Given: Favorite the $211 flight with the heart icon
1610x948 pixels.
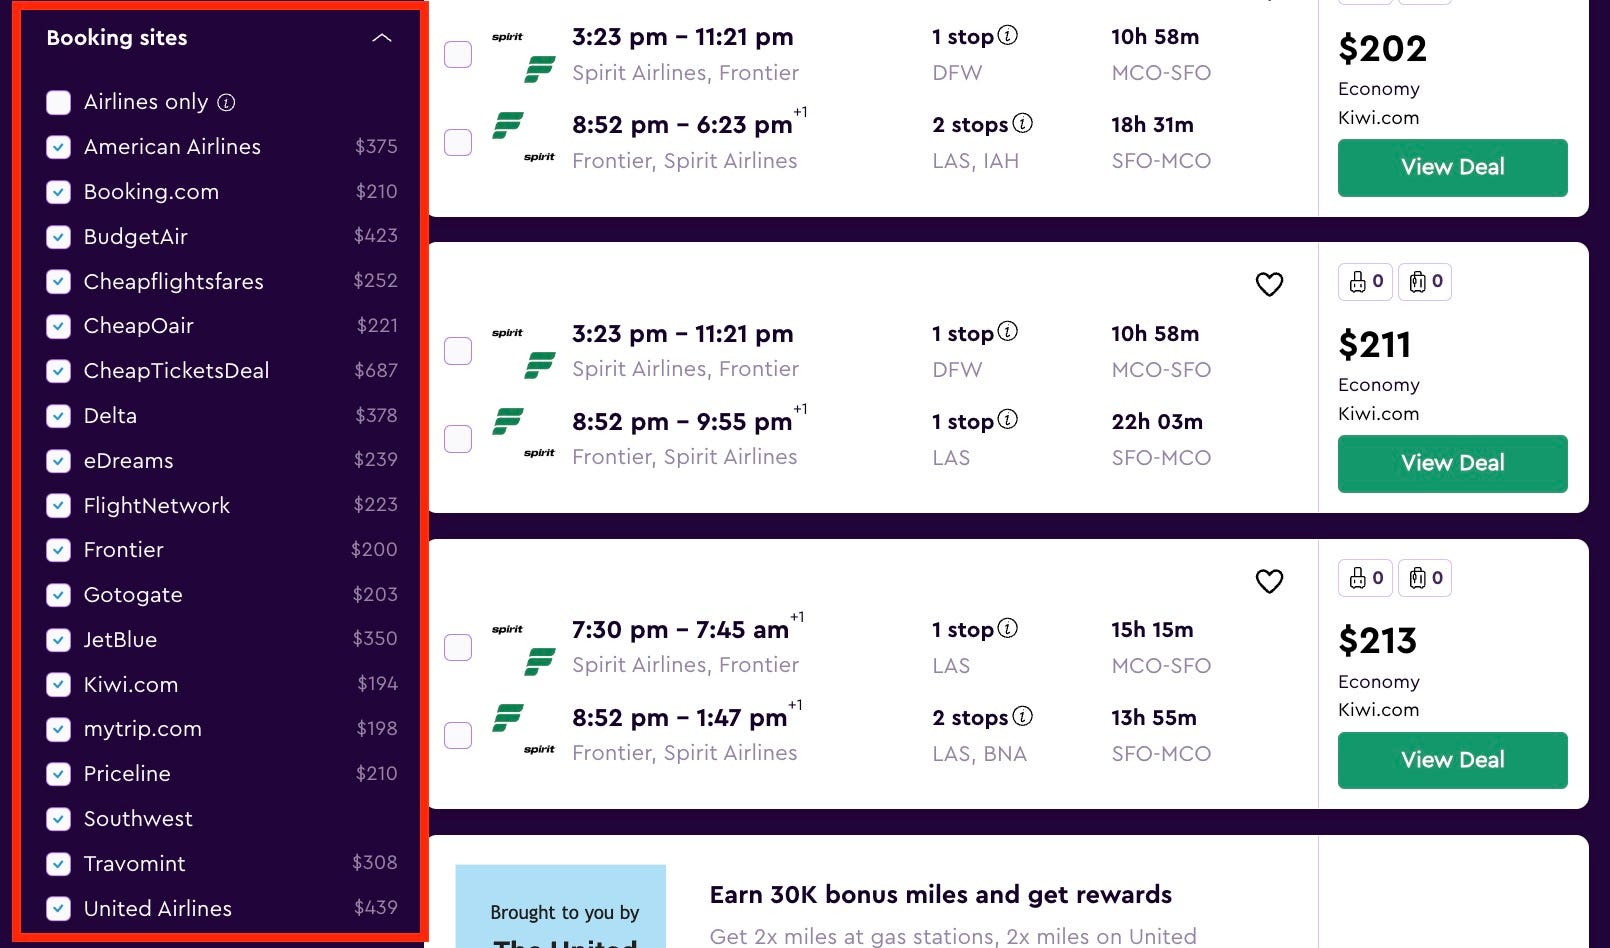Looking at the screenshot, I should point(1270,284).
